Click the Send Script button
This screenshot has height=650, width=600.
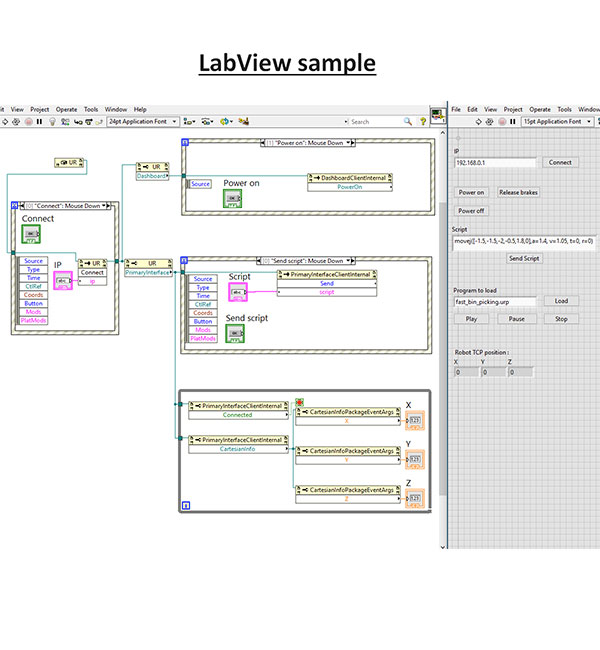click(524, 258)
